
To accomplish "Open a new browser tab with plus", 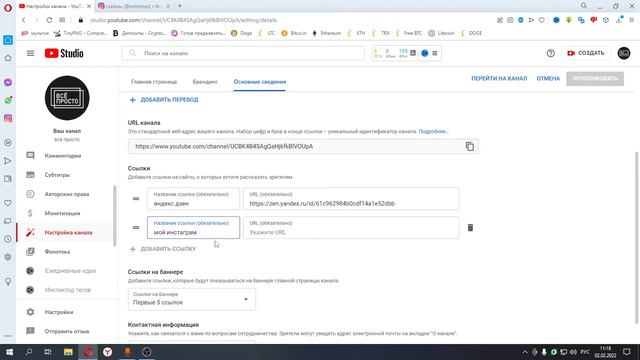I will [x=180, y=6].
